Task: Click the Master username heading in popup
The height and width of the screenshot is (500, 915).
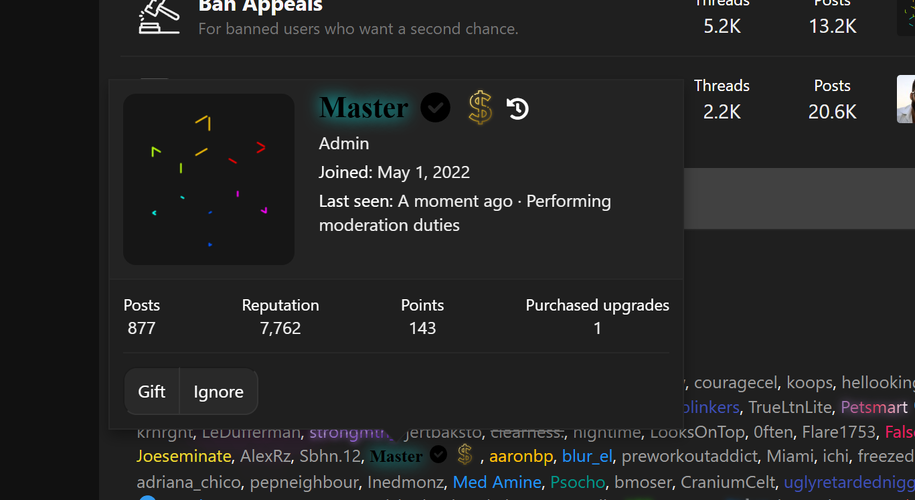Action: [x=364, y=108]
